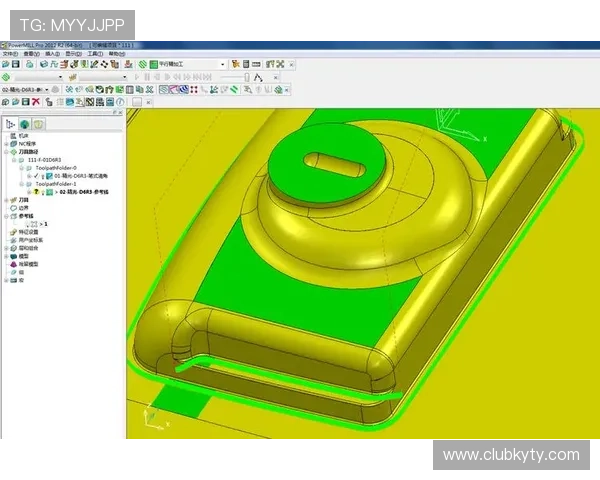Collapse the ToolpathFolder-0 folder
This screenshot has height=480, width=600.
point(19,168)
